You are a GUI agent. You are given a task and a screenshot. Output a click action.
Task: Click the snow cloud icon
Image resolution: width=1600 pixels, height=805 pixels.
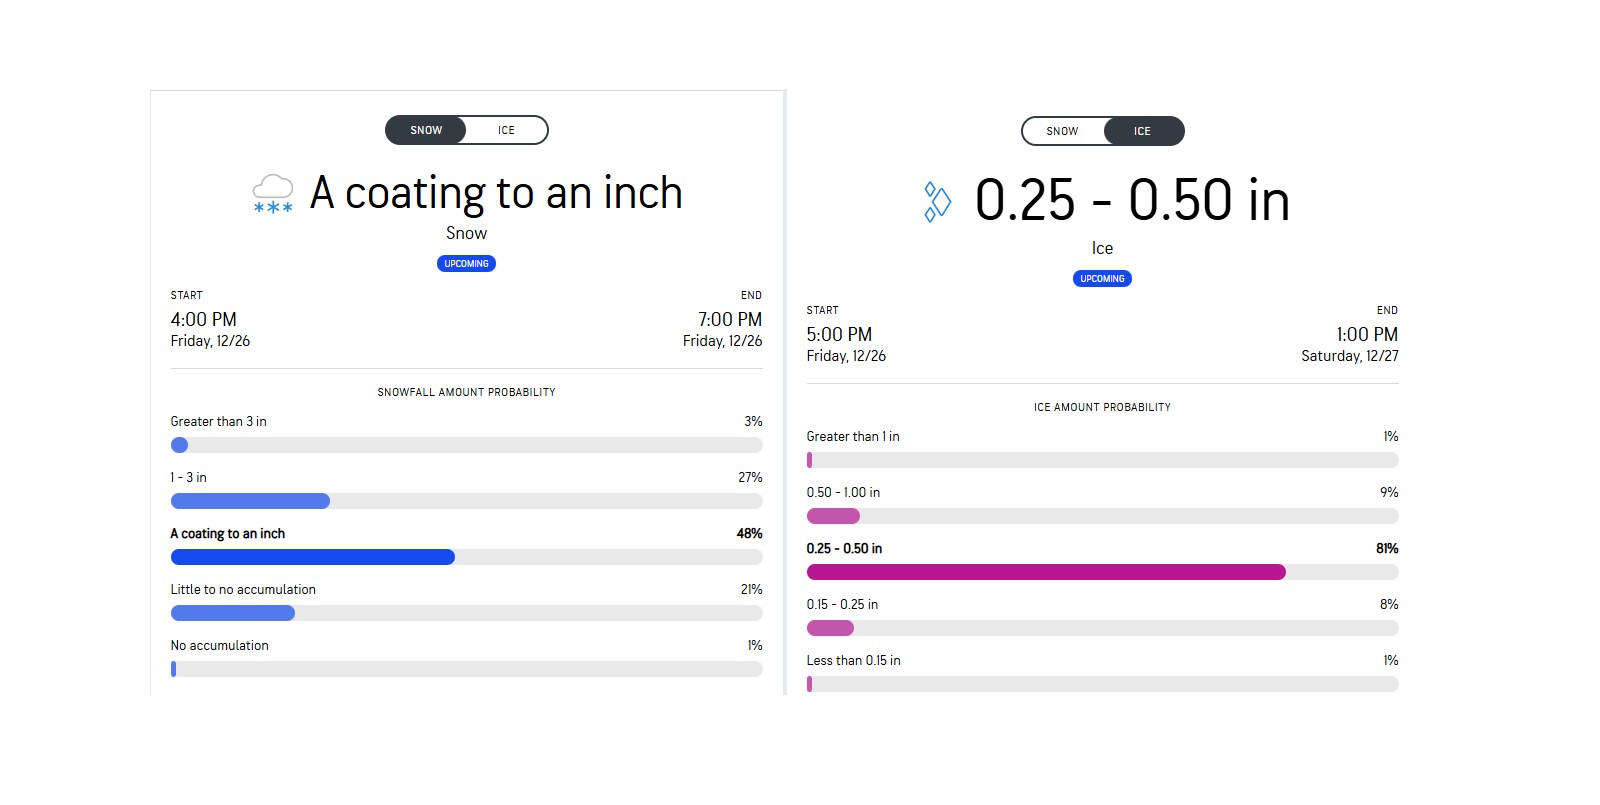coord(273,193)
